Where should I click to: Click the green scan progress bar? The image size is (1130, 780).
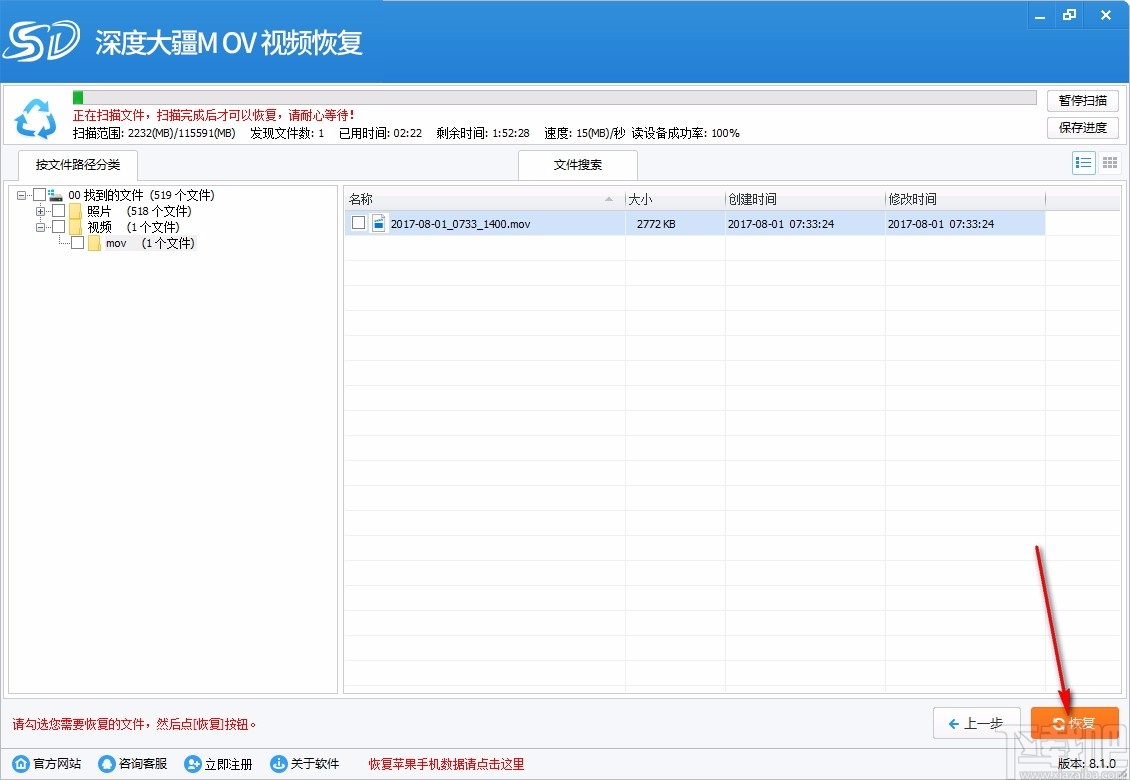[x=80, y=97]
